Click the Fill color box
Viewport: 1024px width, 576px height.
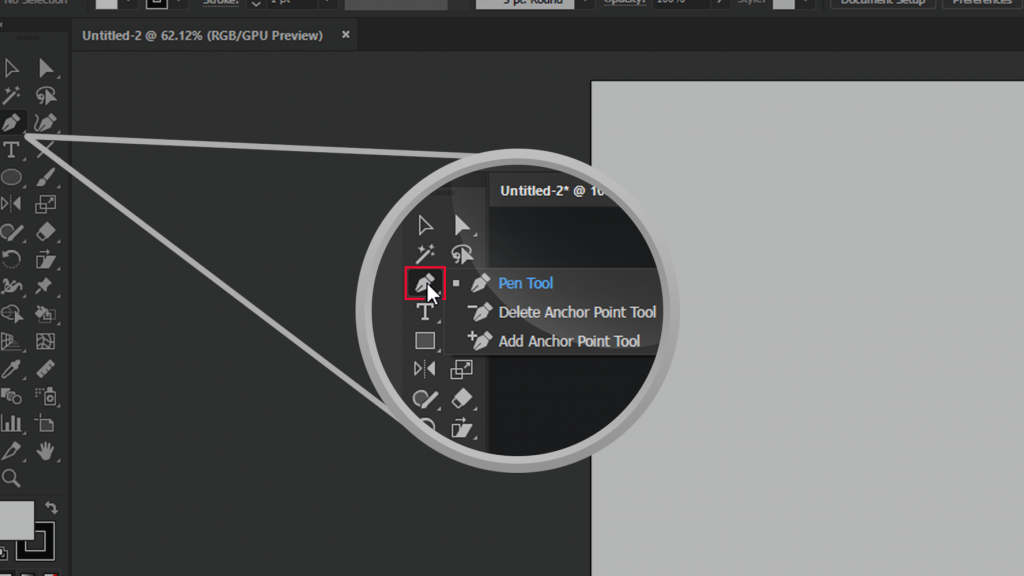coord(16,520)
